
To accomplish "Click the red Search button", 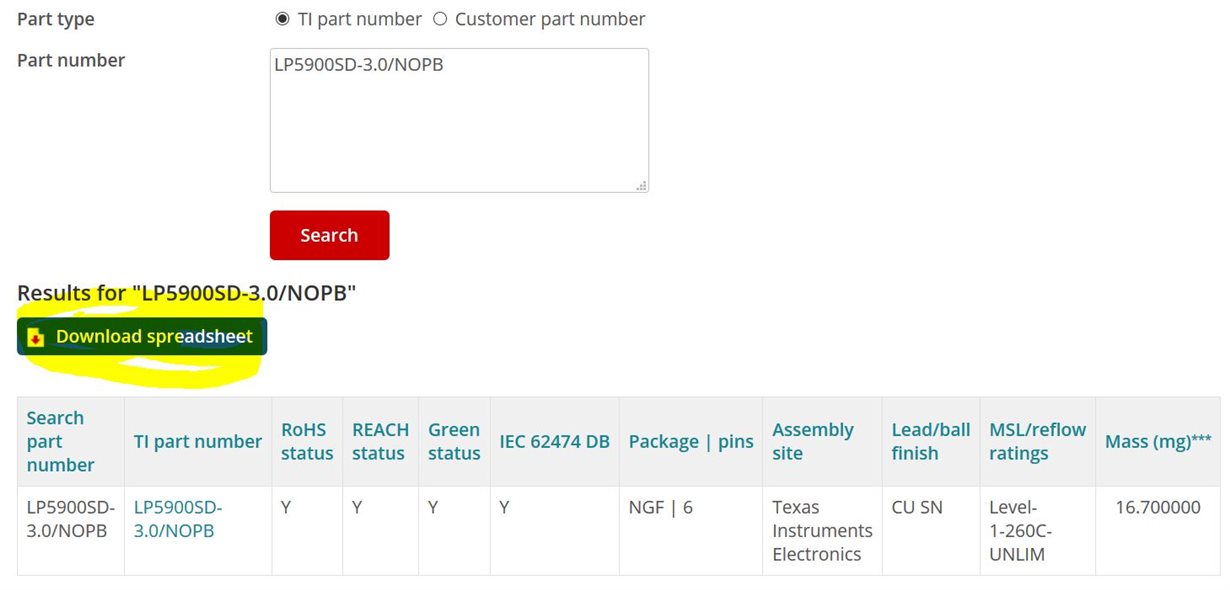I will [x=329, y=235].
